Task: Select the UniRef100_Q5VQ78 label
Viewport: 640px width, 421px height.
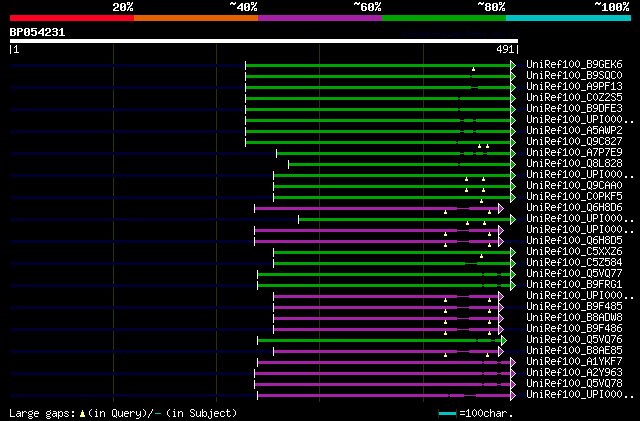Action: tap(574, 384)
